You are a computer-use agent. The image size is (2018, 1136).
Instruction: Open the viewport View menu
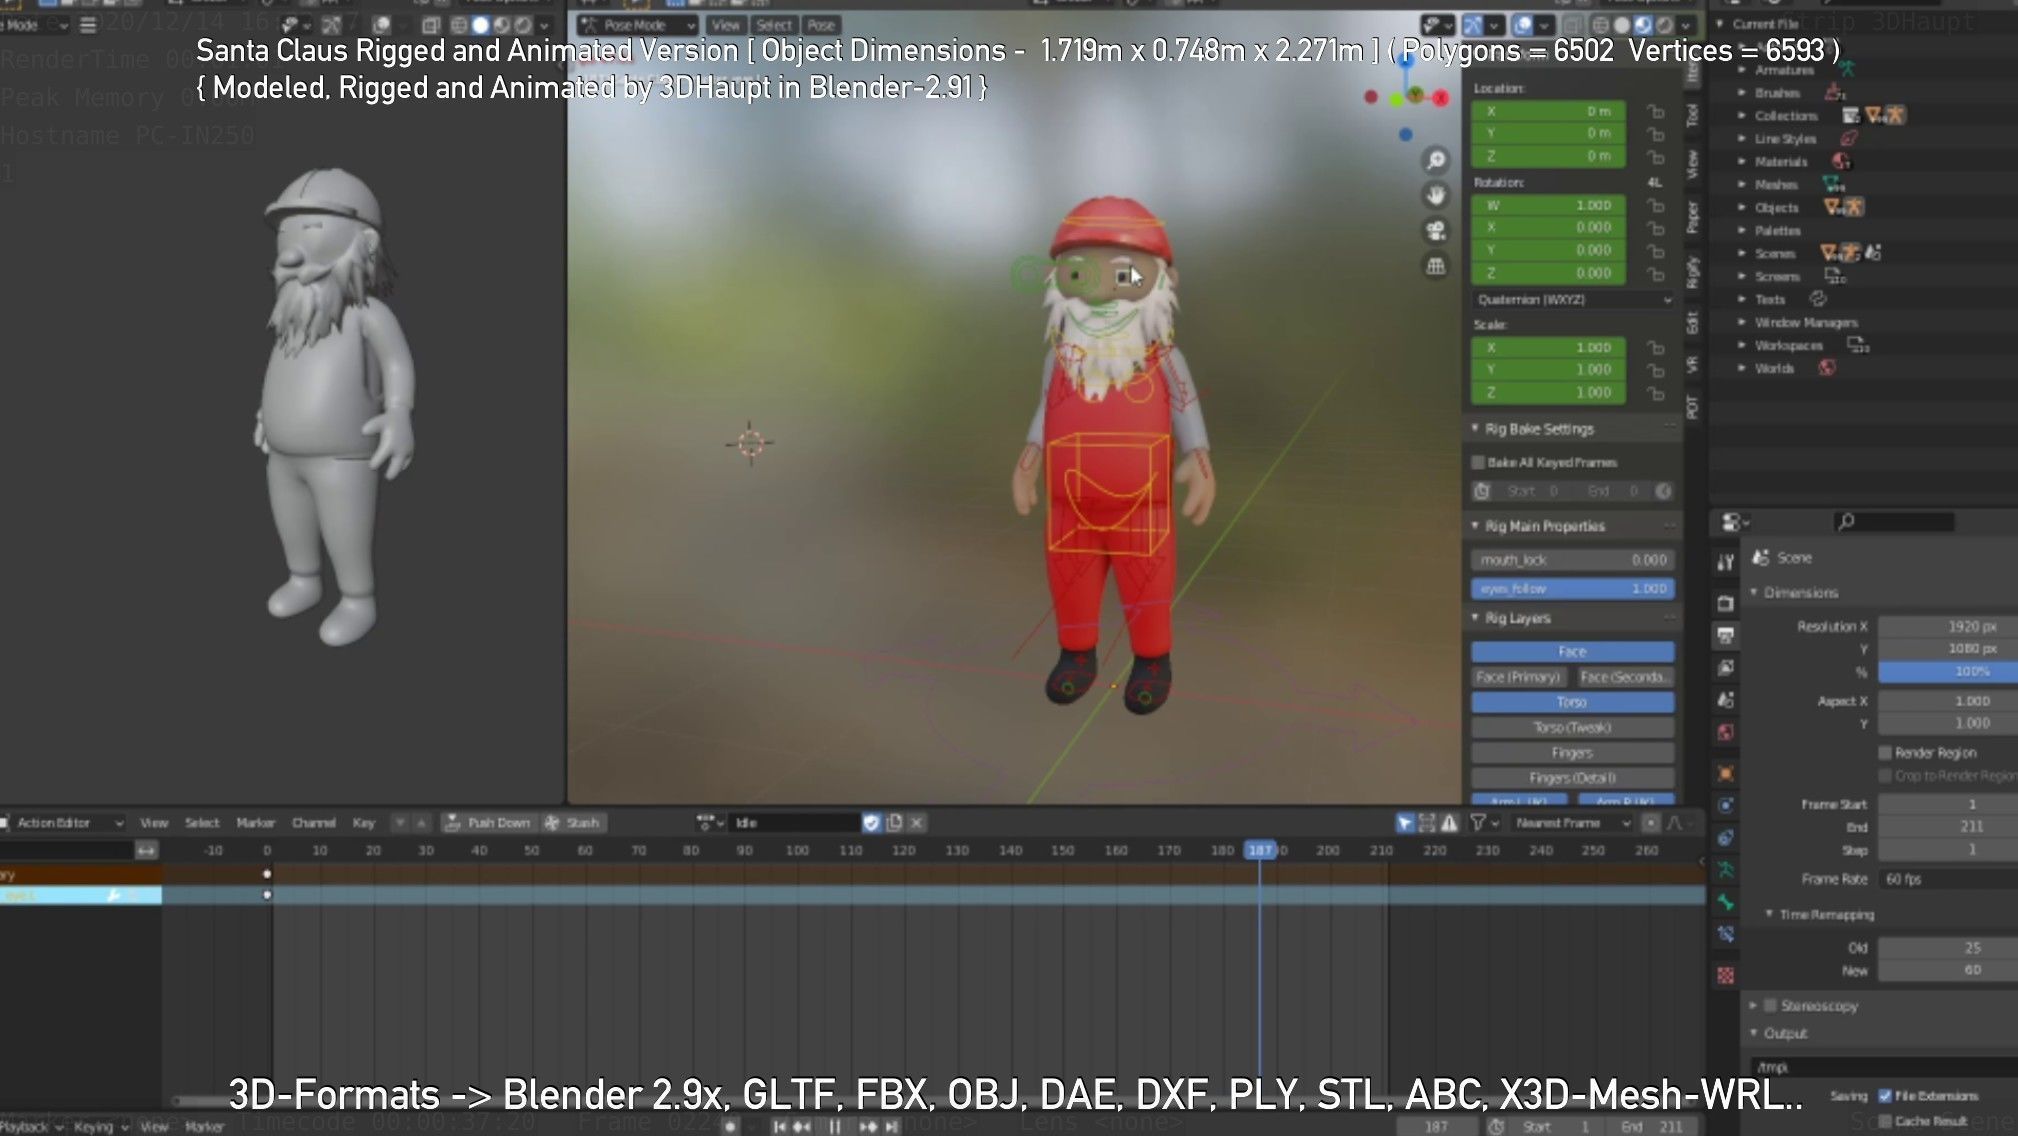pos(726,25)
